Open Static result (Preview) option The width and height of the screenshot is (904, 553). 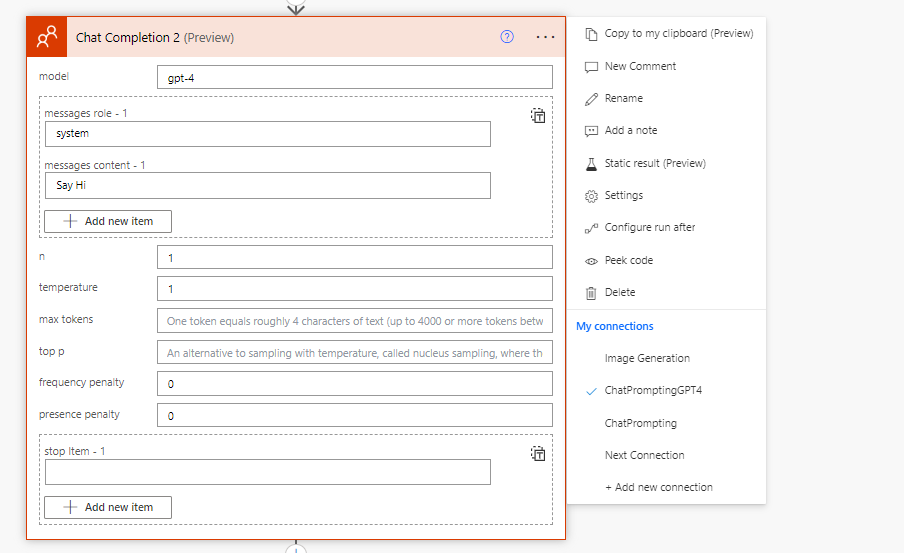(654, 163)
